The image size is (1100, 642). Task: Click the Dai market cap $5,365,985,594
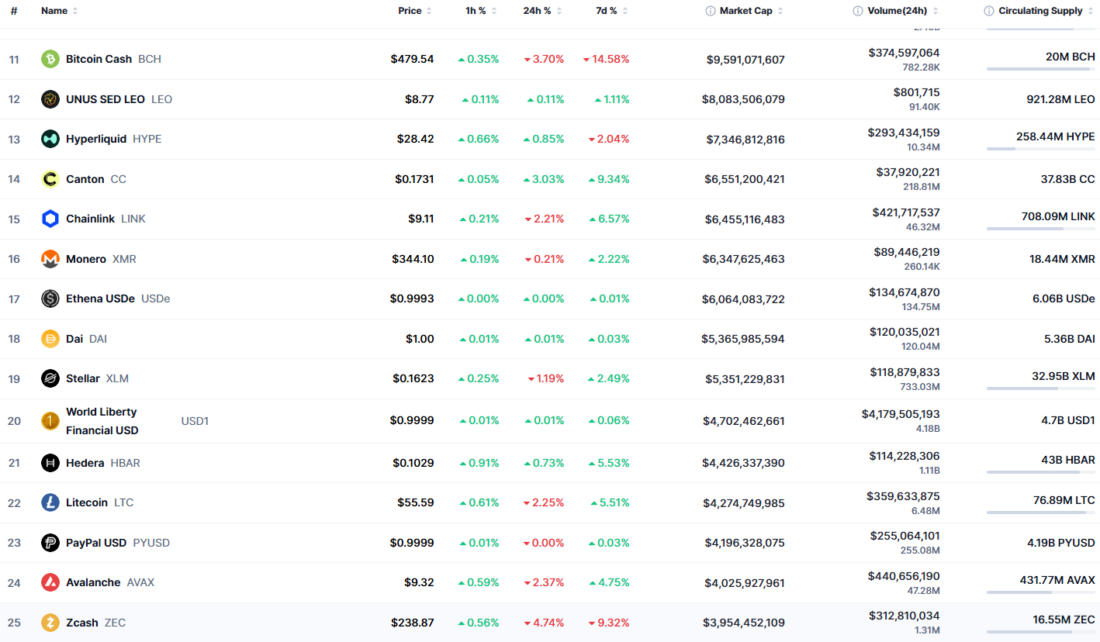(743, 339)
